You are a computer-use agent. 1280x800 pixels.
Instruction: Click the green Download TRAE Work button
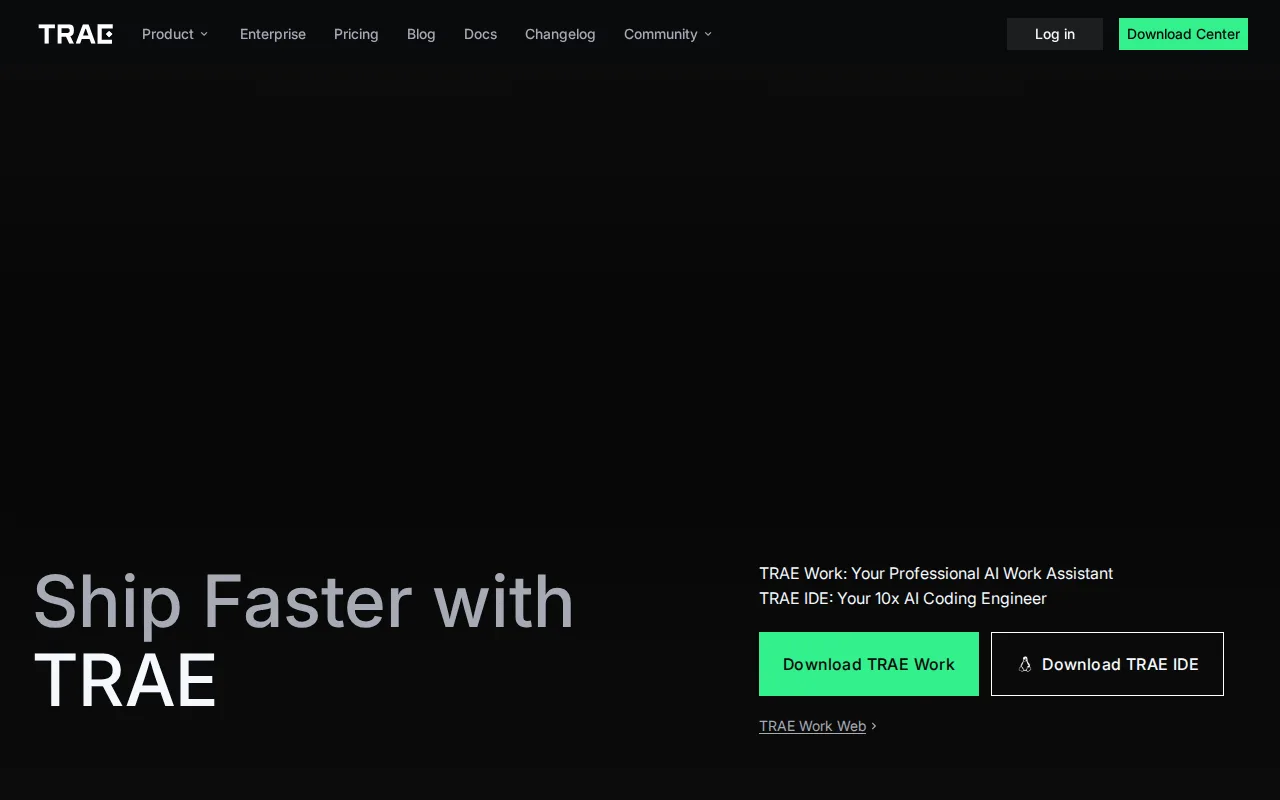click(x=869, y=664)
